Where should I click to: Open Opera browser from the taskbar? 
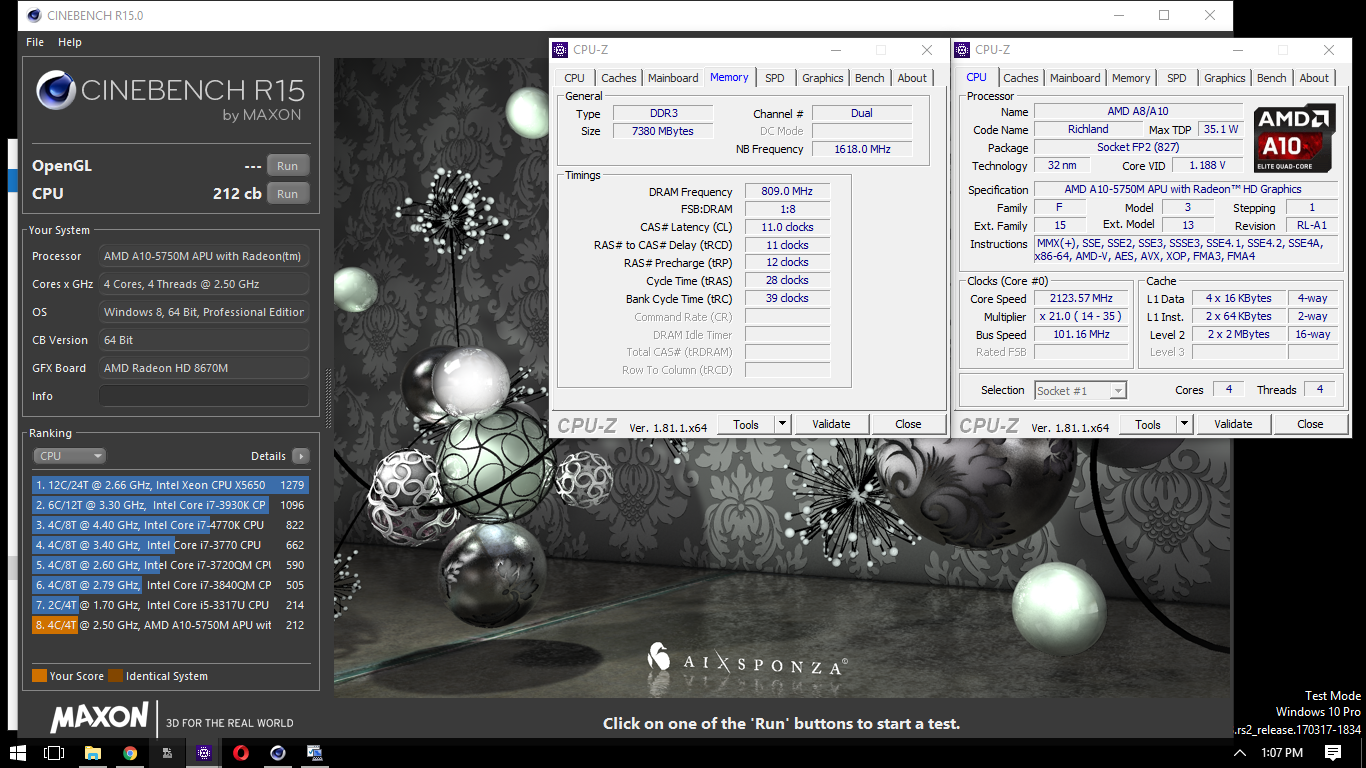[241, 753]
